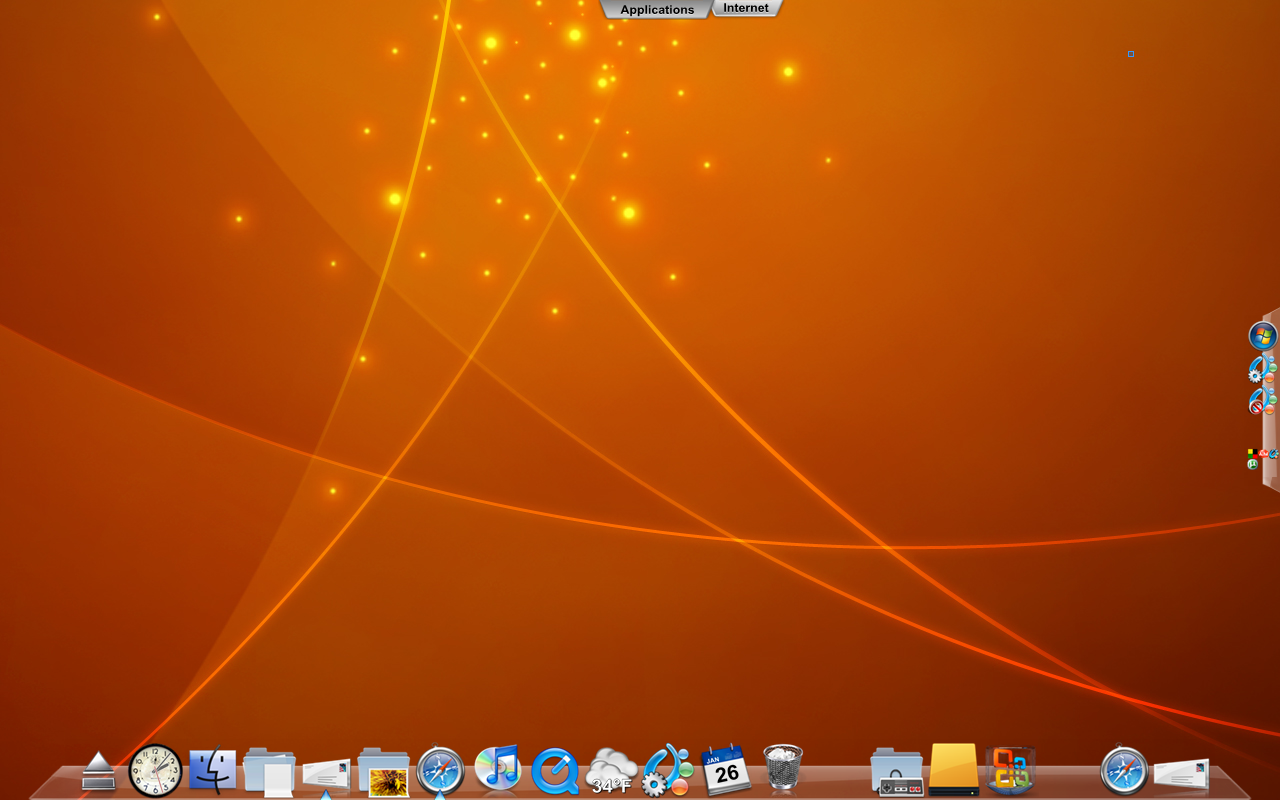This screenshot has height=800, width=1280.
Task: Click the colored squares tray icon
Action: point(1251,452)
